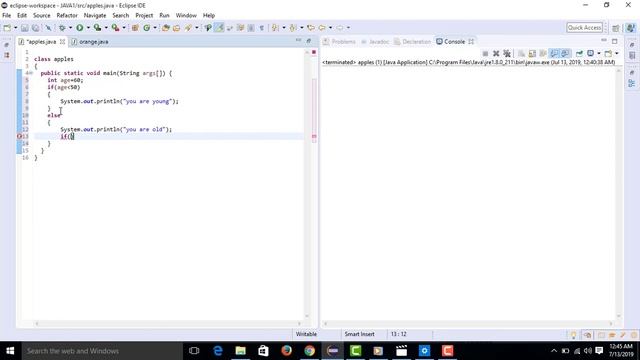This screenshot has width=640, height=360.
Task: Open the Refactor menu
Action: click(x=67, y=16)
